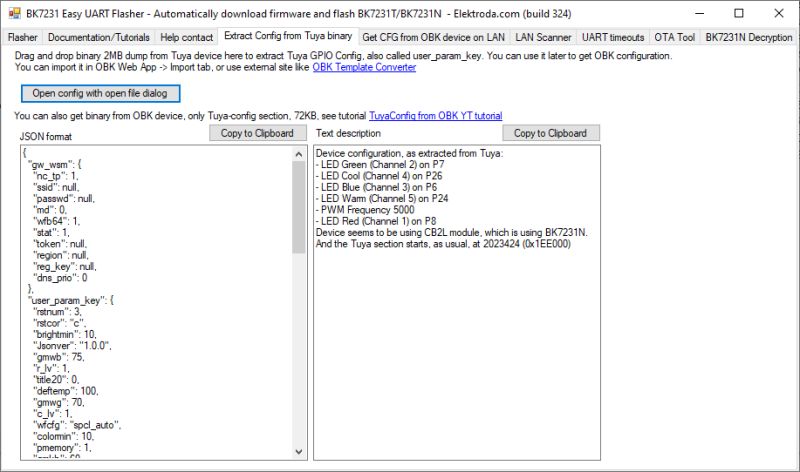Click LED Green (Channel 2) on P7 line
Screen dimensions: 800x472
[x=380, y=165]
